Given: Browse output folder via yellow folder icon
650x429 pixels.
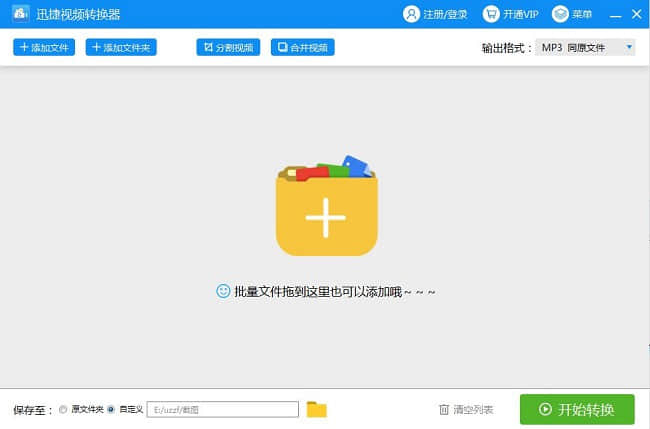Looking at the screenshot, I should [x=317, y=410].
